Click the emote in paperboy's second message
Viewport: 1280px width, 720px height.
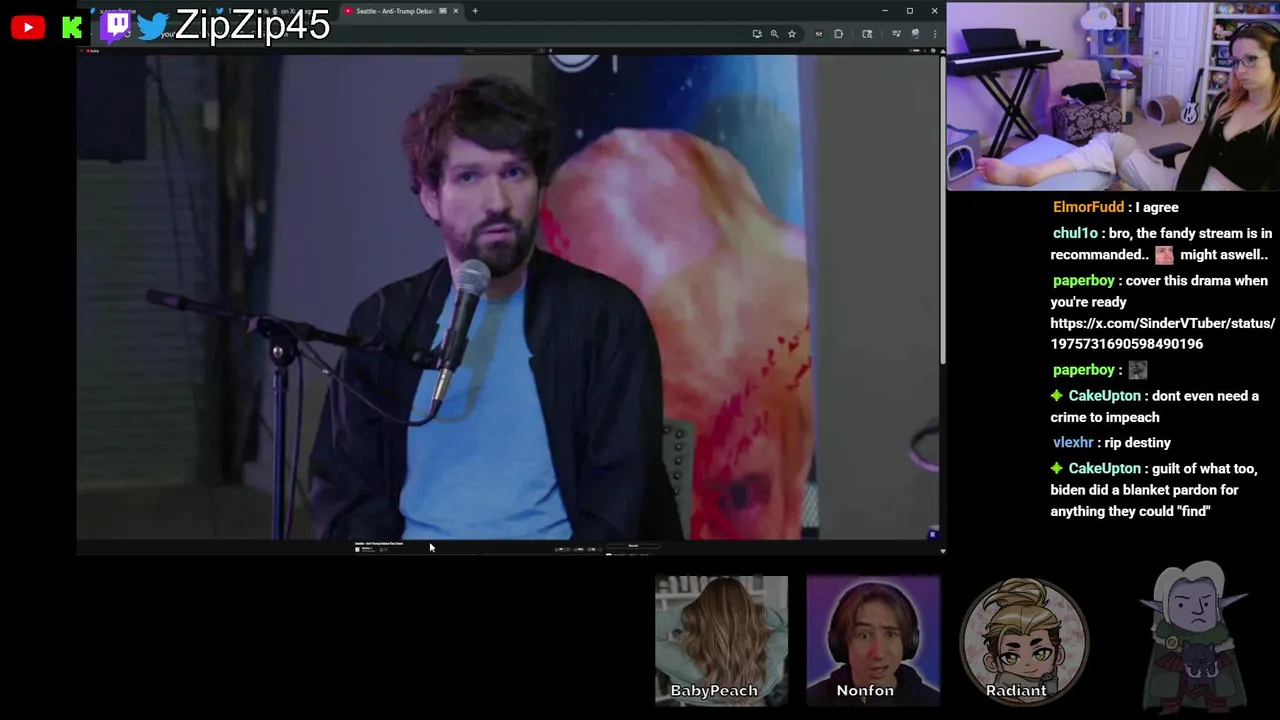(x=1137, y=370)
